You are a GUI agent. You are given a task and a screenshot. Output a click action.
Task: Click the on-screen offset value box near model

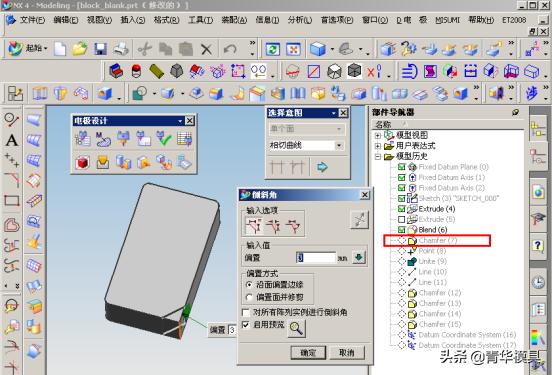coord(232,330)
